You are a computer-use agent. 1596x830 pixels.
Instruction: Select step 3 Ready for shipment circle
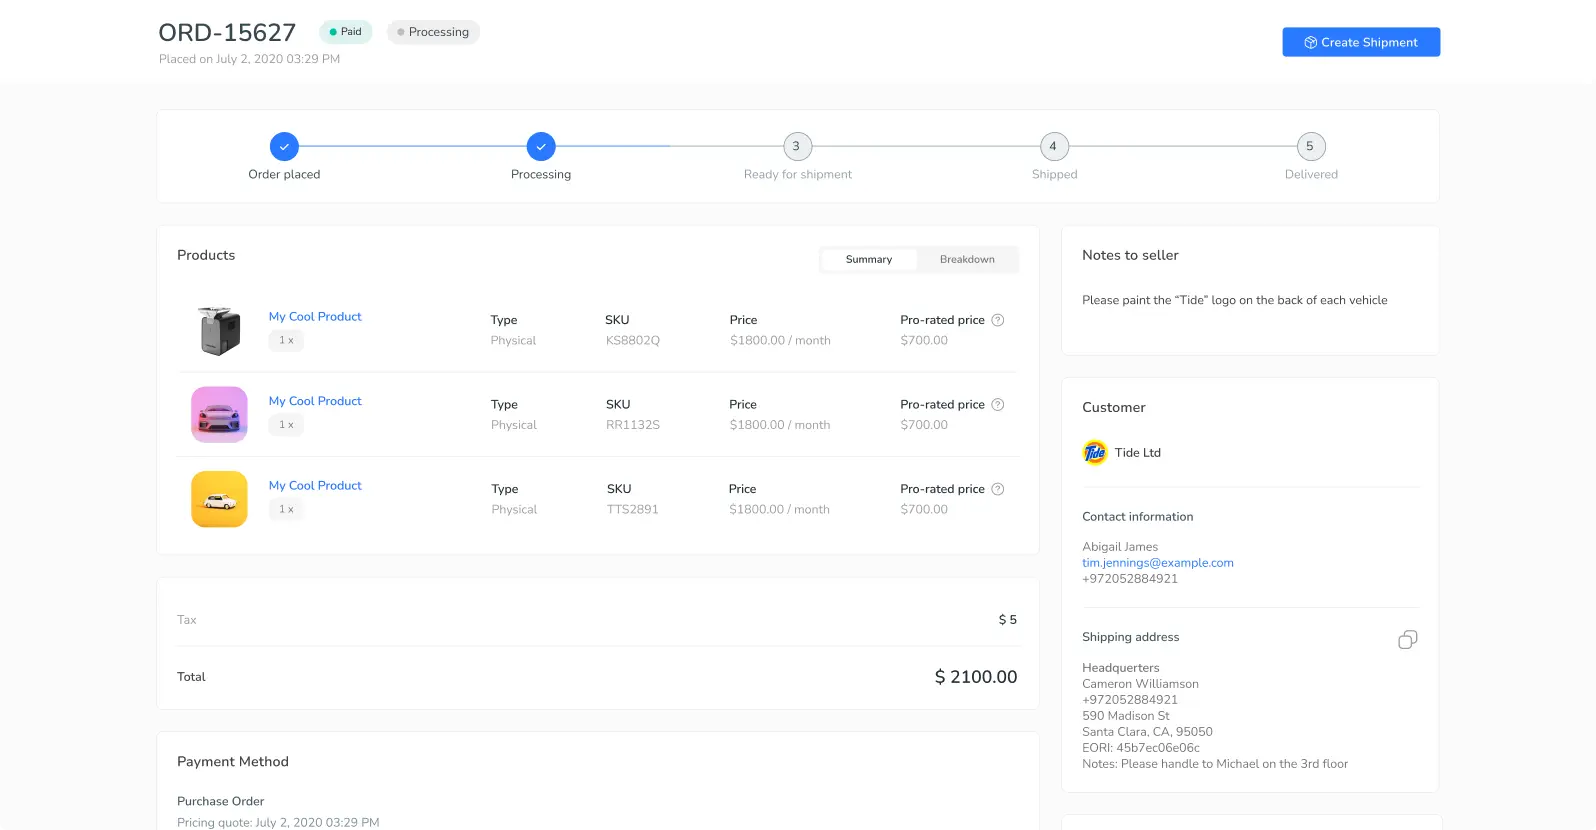click(797, 146)
